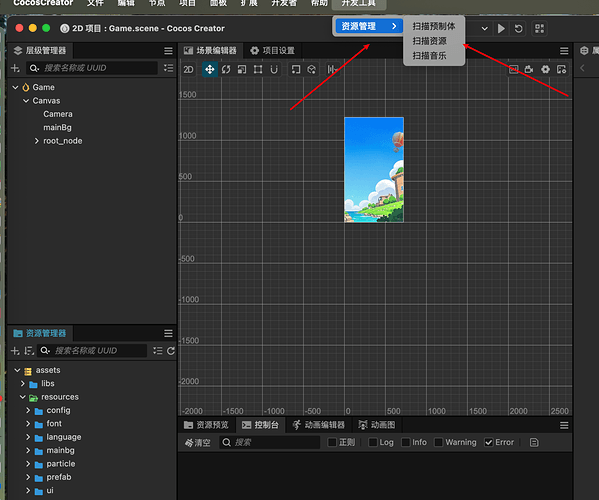Enable the 正则 regex checkbox
The height and width of the screenshot is (500, 599).
pos(332,442)
